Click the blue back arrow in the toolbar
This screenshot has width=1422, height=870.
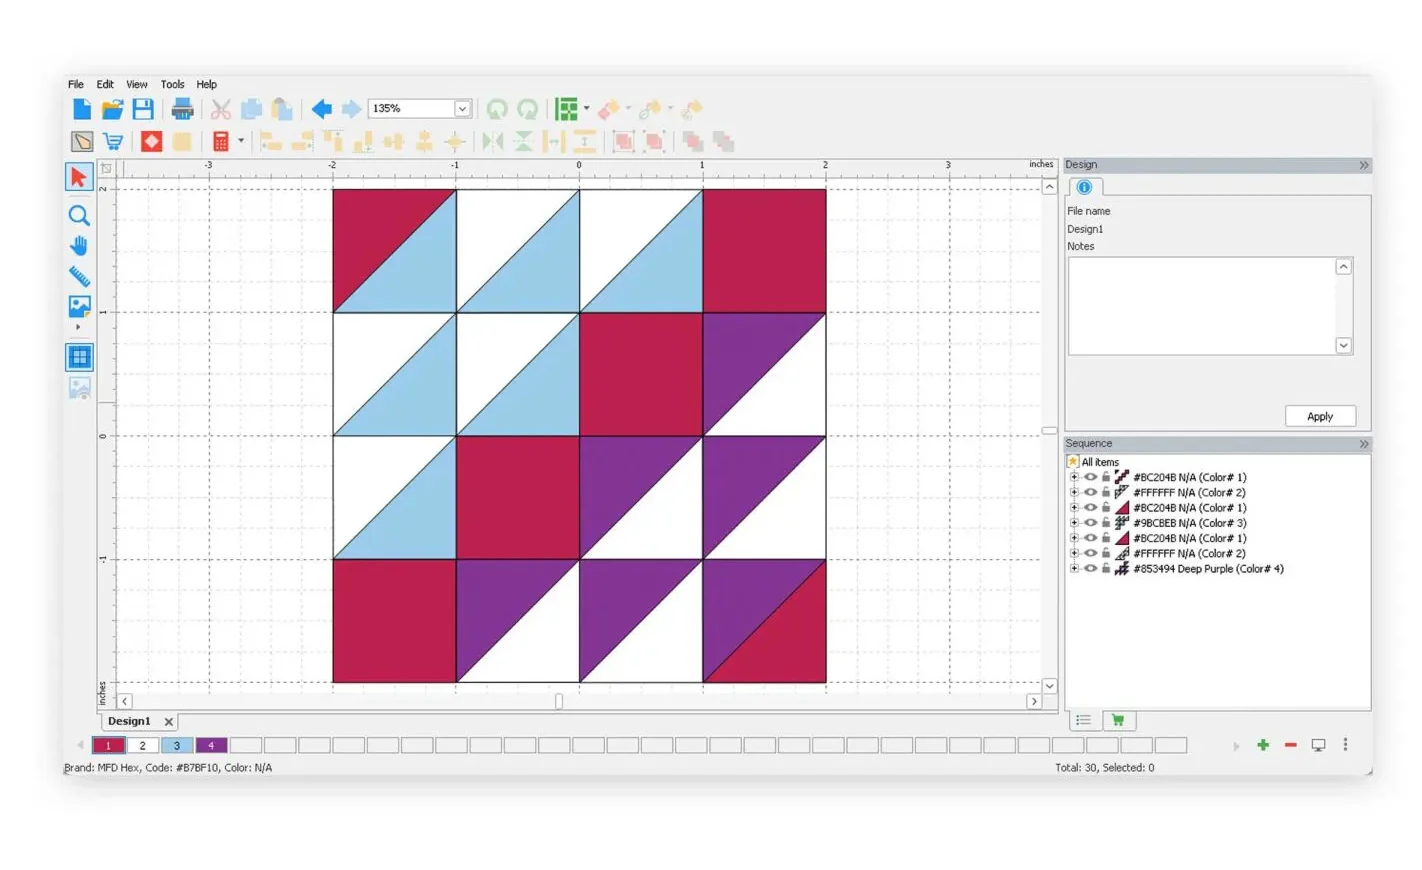point(321,109)
